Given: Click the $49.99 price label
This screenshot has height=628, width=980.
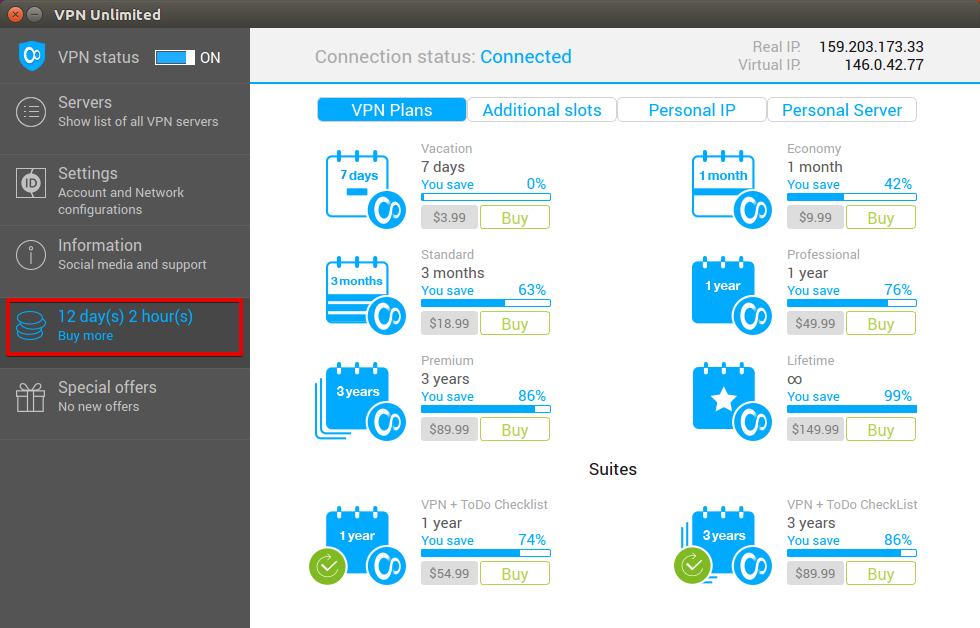Looking at the screenshot, I should tap(816, 324).
